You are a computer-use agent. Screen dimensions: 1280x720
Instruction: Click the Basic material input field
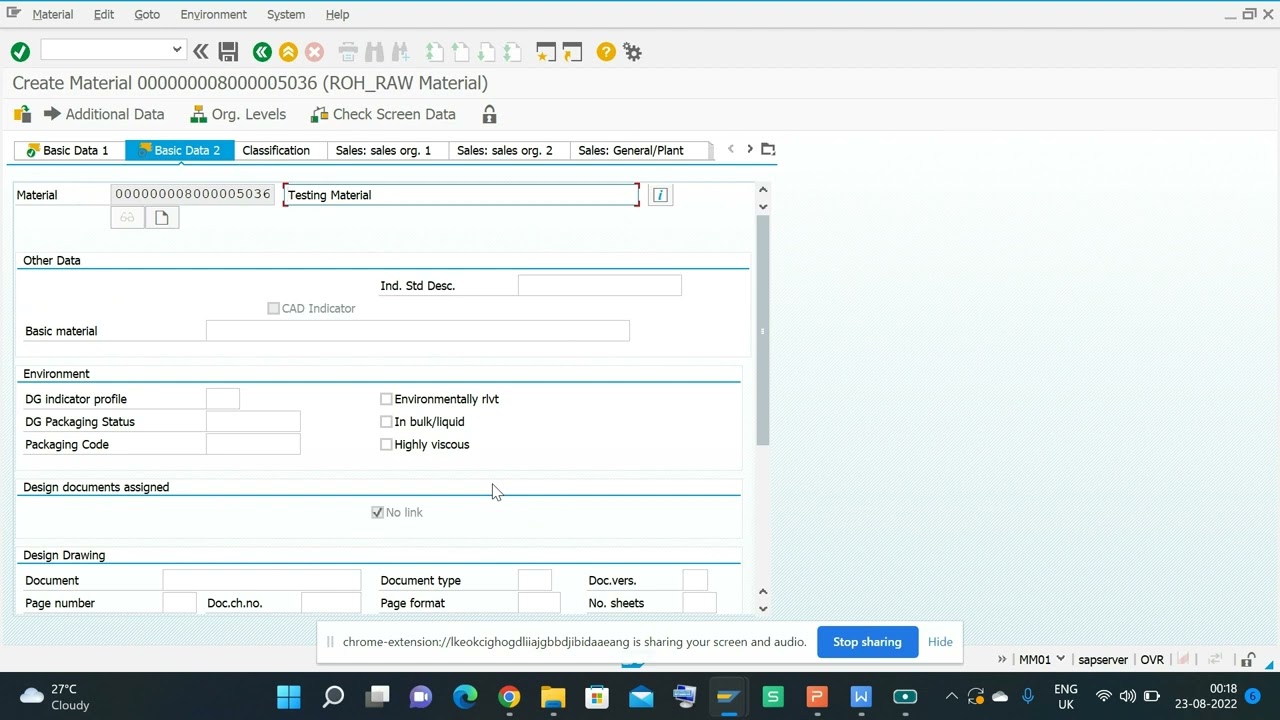[x=418, y=331]
